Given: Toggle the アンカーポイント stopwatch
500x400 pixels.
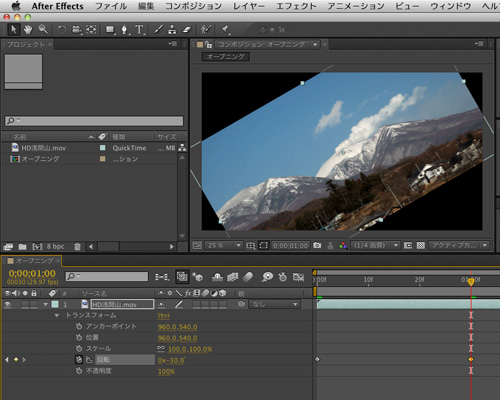Looking at the screenshot, I should (79, 327).
